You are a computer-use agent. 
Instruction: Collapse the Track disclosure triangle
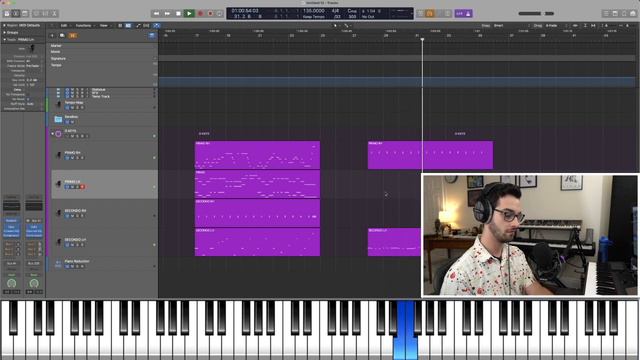click(4, 40)
